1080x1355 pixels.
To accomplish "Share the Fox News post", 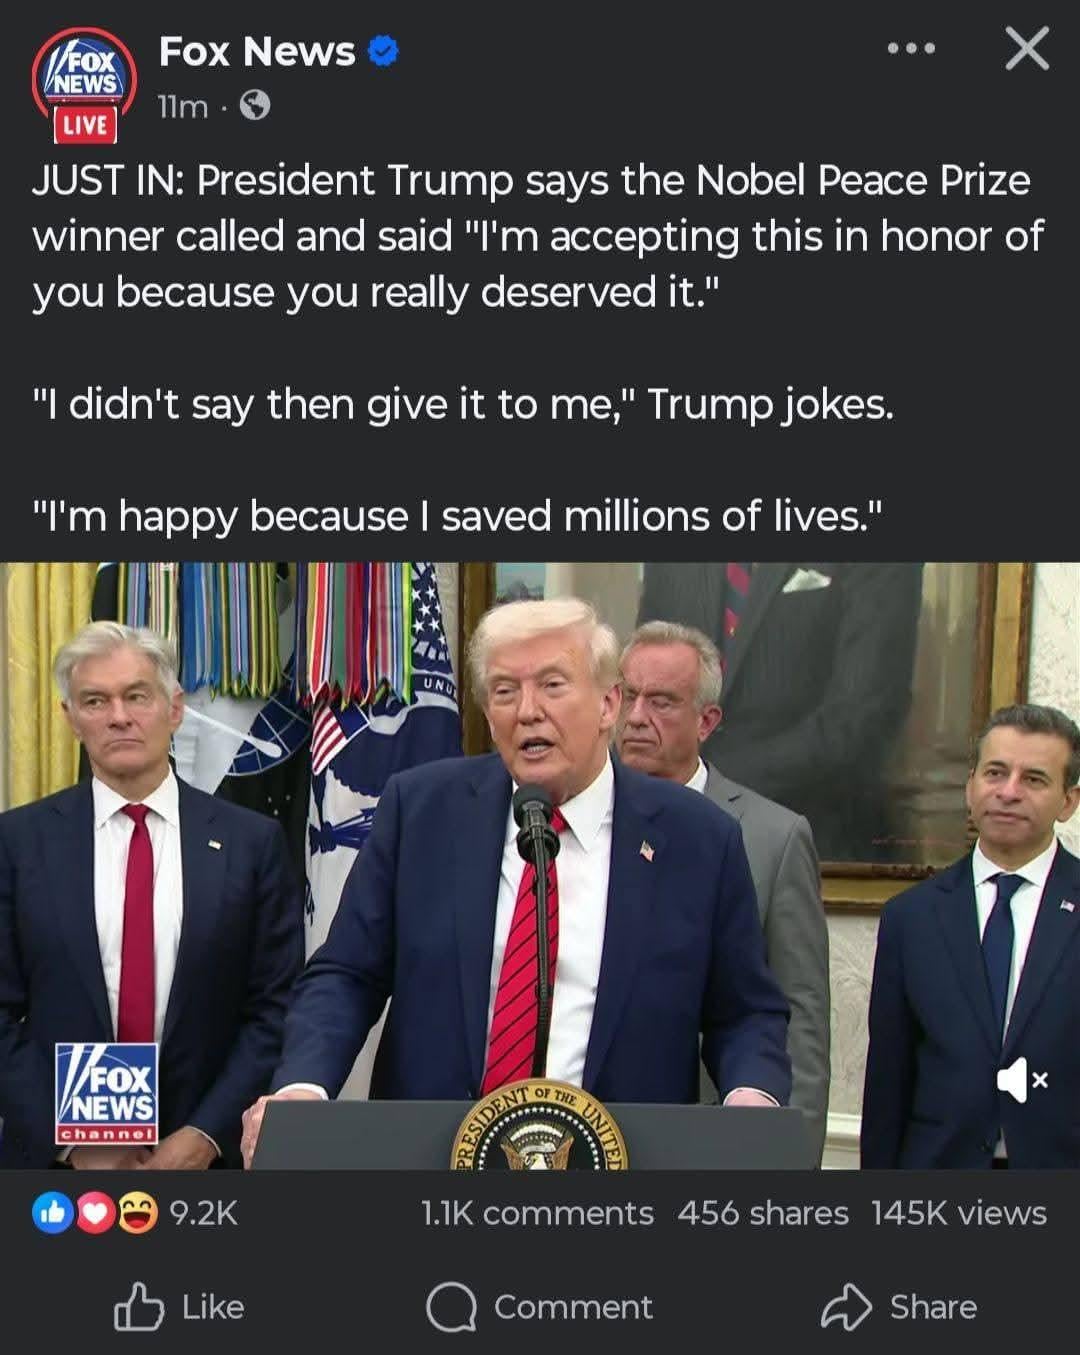I will point(899,1307).
